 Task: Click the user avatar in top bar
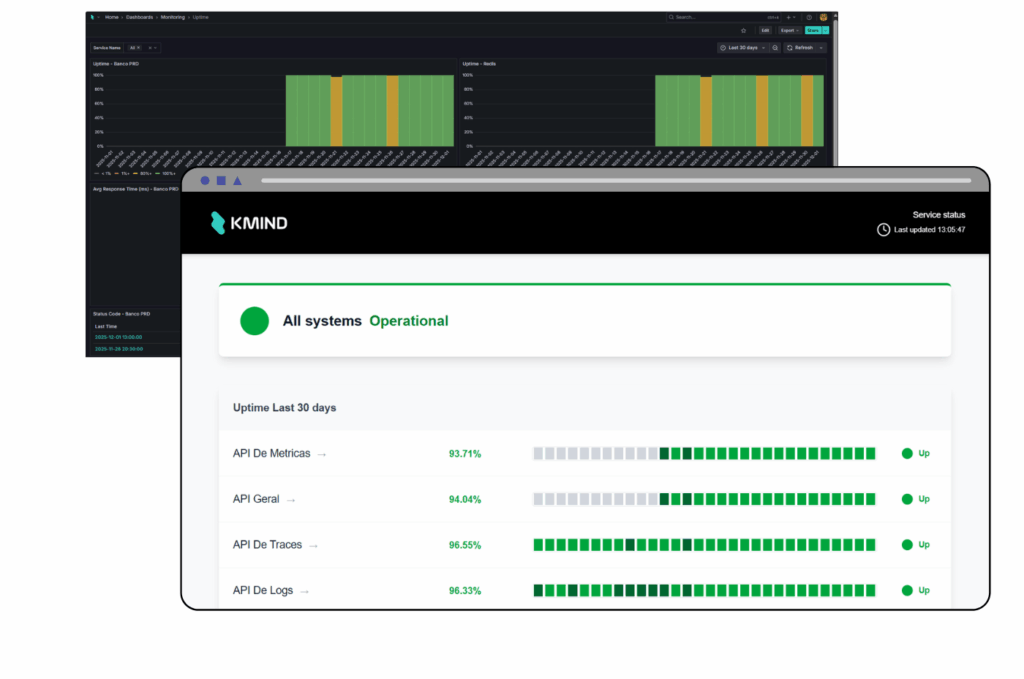coord(823,17)
